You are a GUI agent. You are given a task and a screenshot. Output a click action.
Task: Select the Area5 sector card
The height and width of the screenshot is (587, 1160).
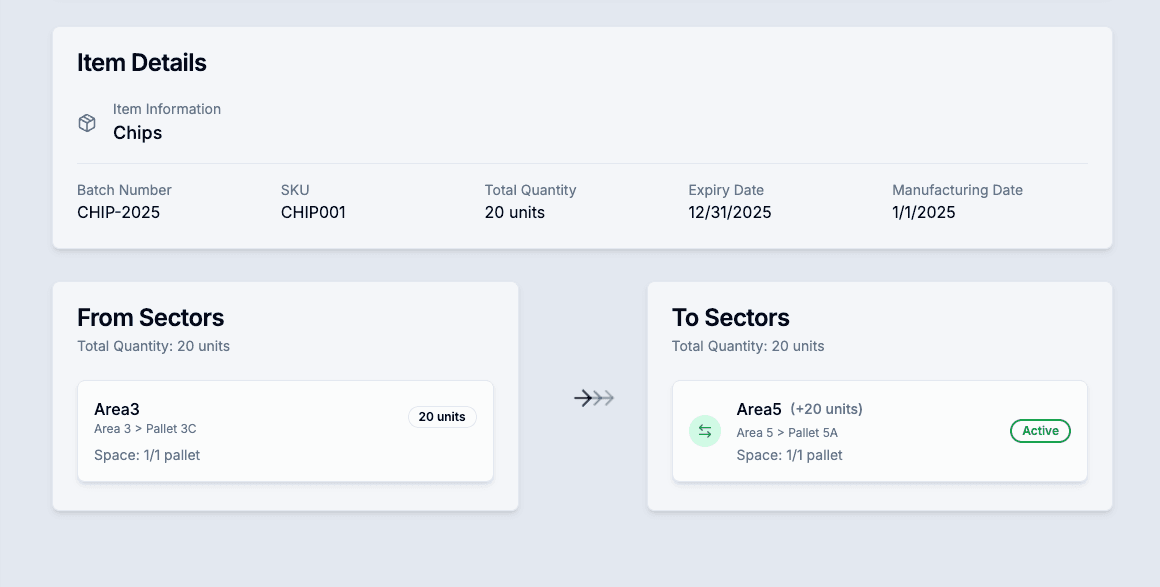(879, 431)
